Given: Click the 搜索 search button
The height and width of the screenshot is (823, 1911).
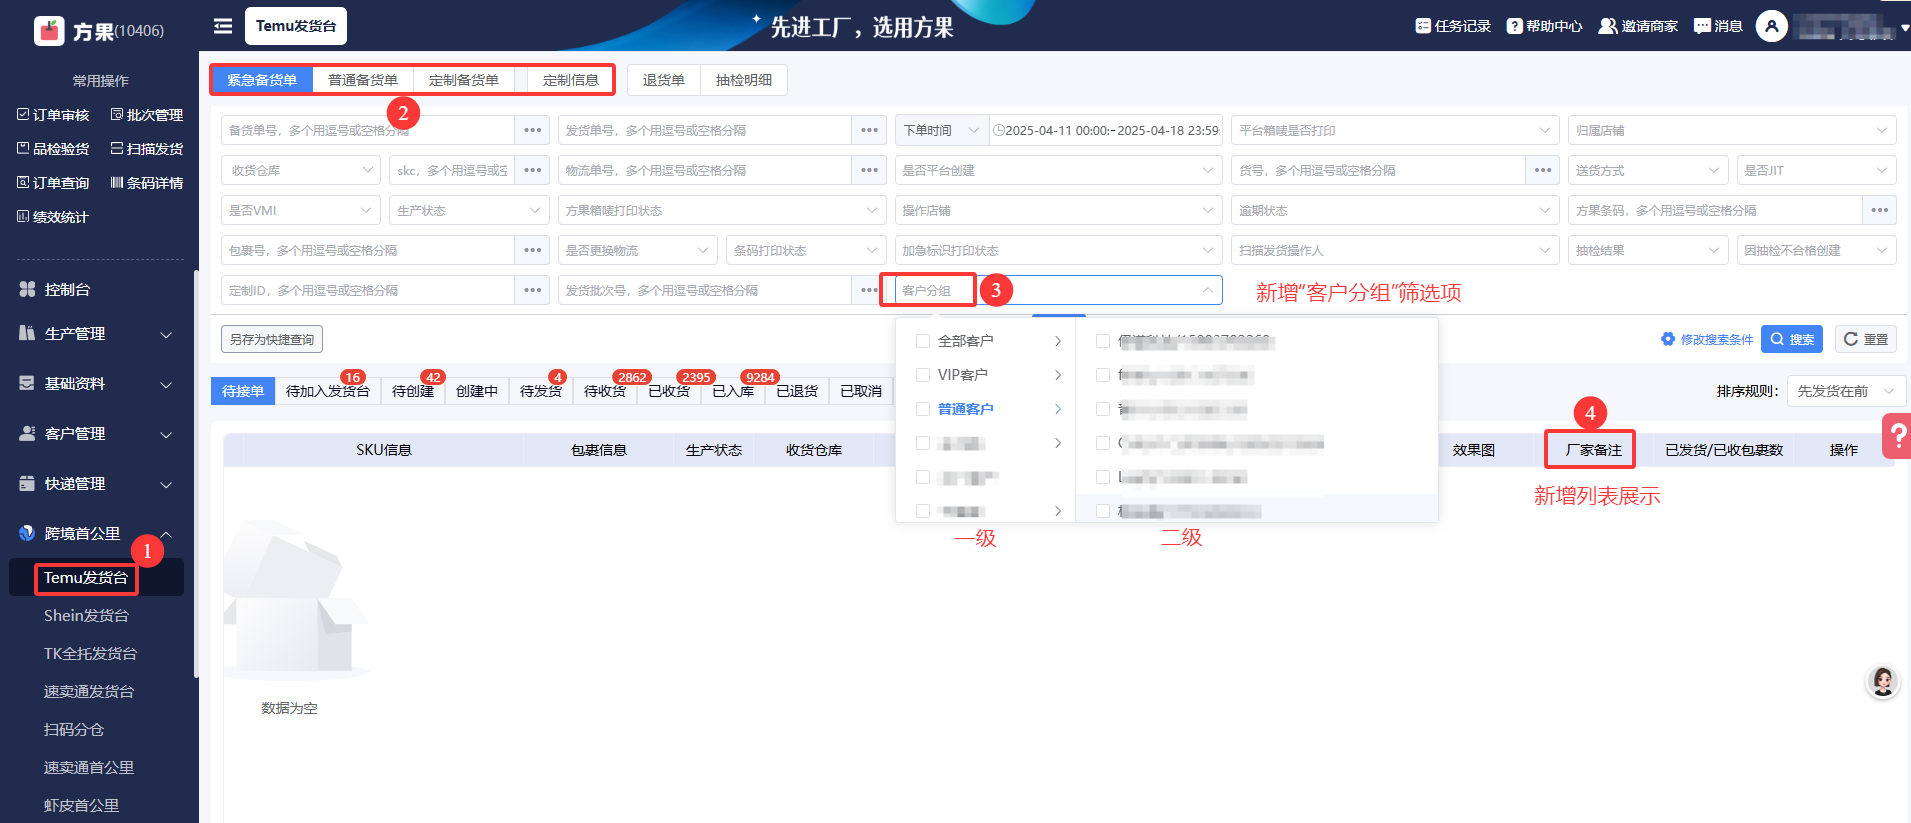Looking at the screenshot, I should coord(1792,339).
